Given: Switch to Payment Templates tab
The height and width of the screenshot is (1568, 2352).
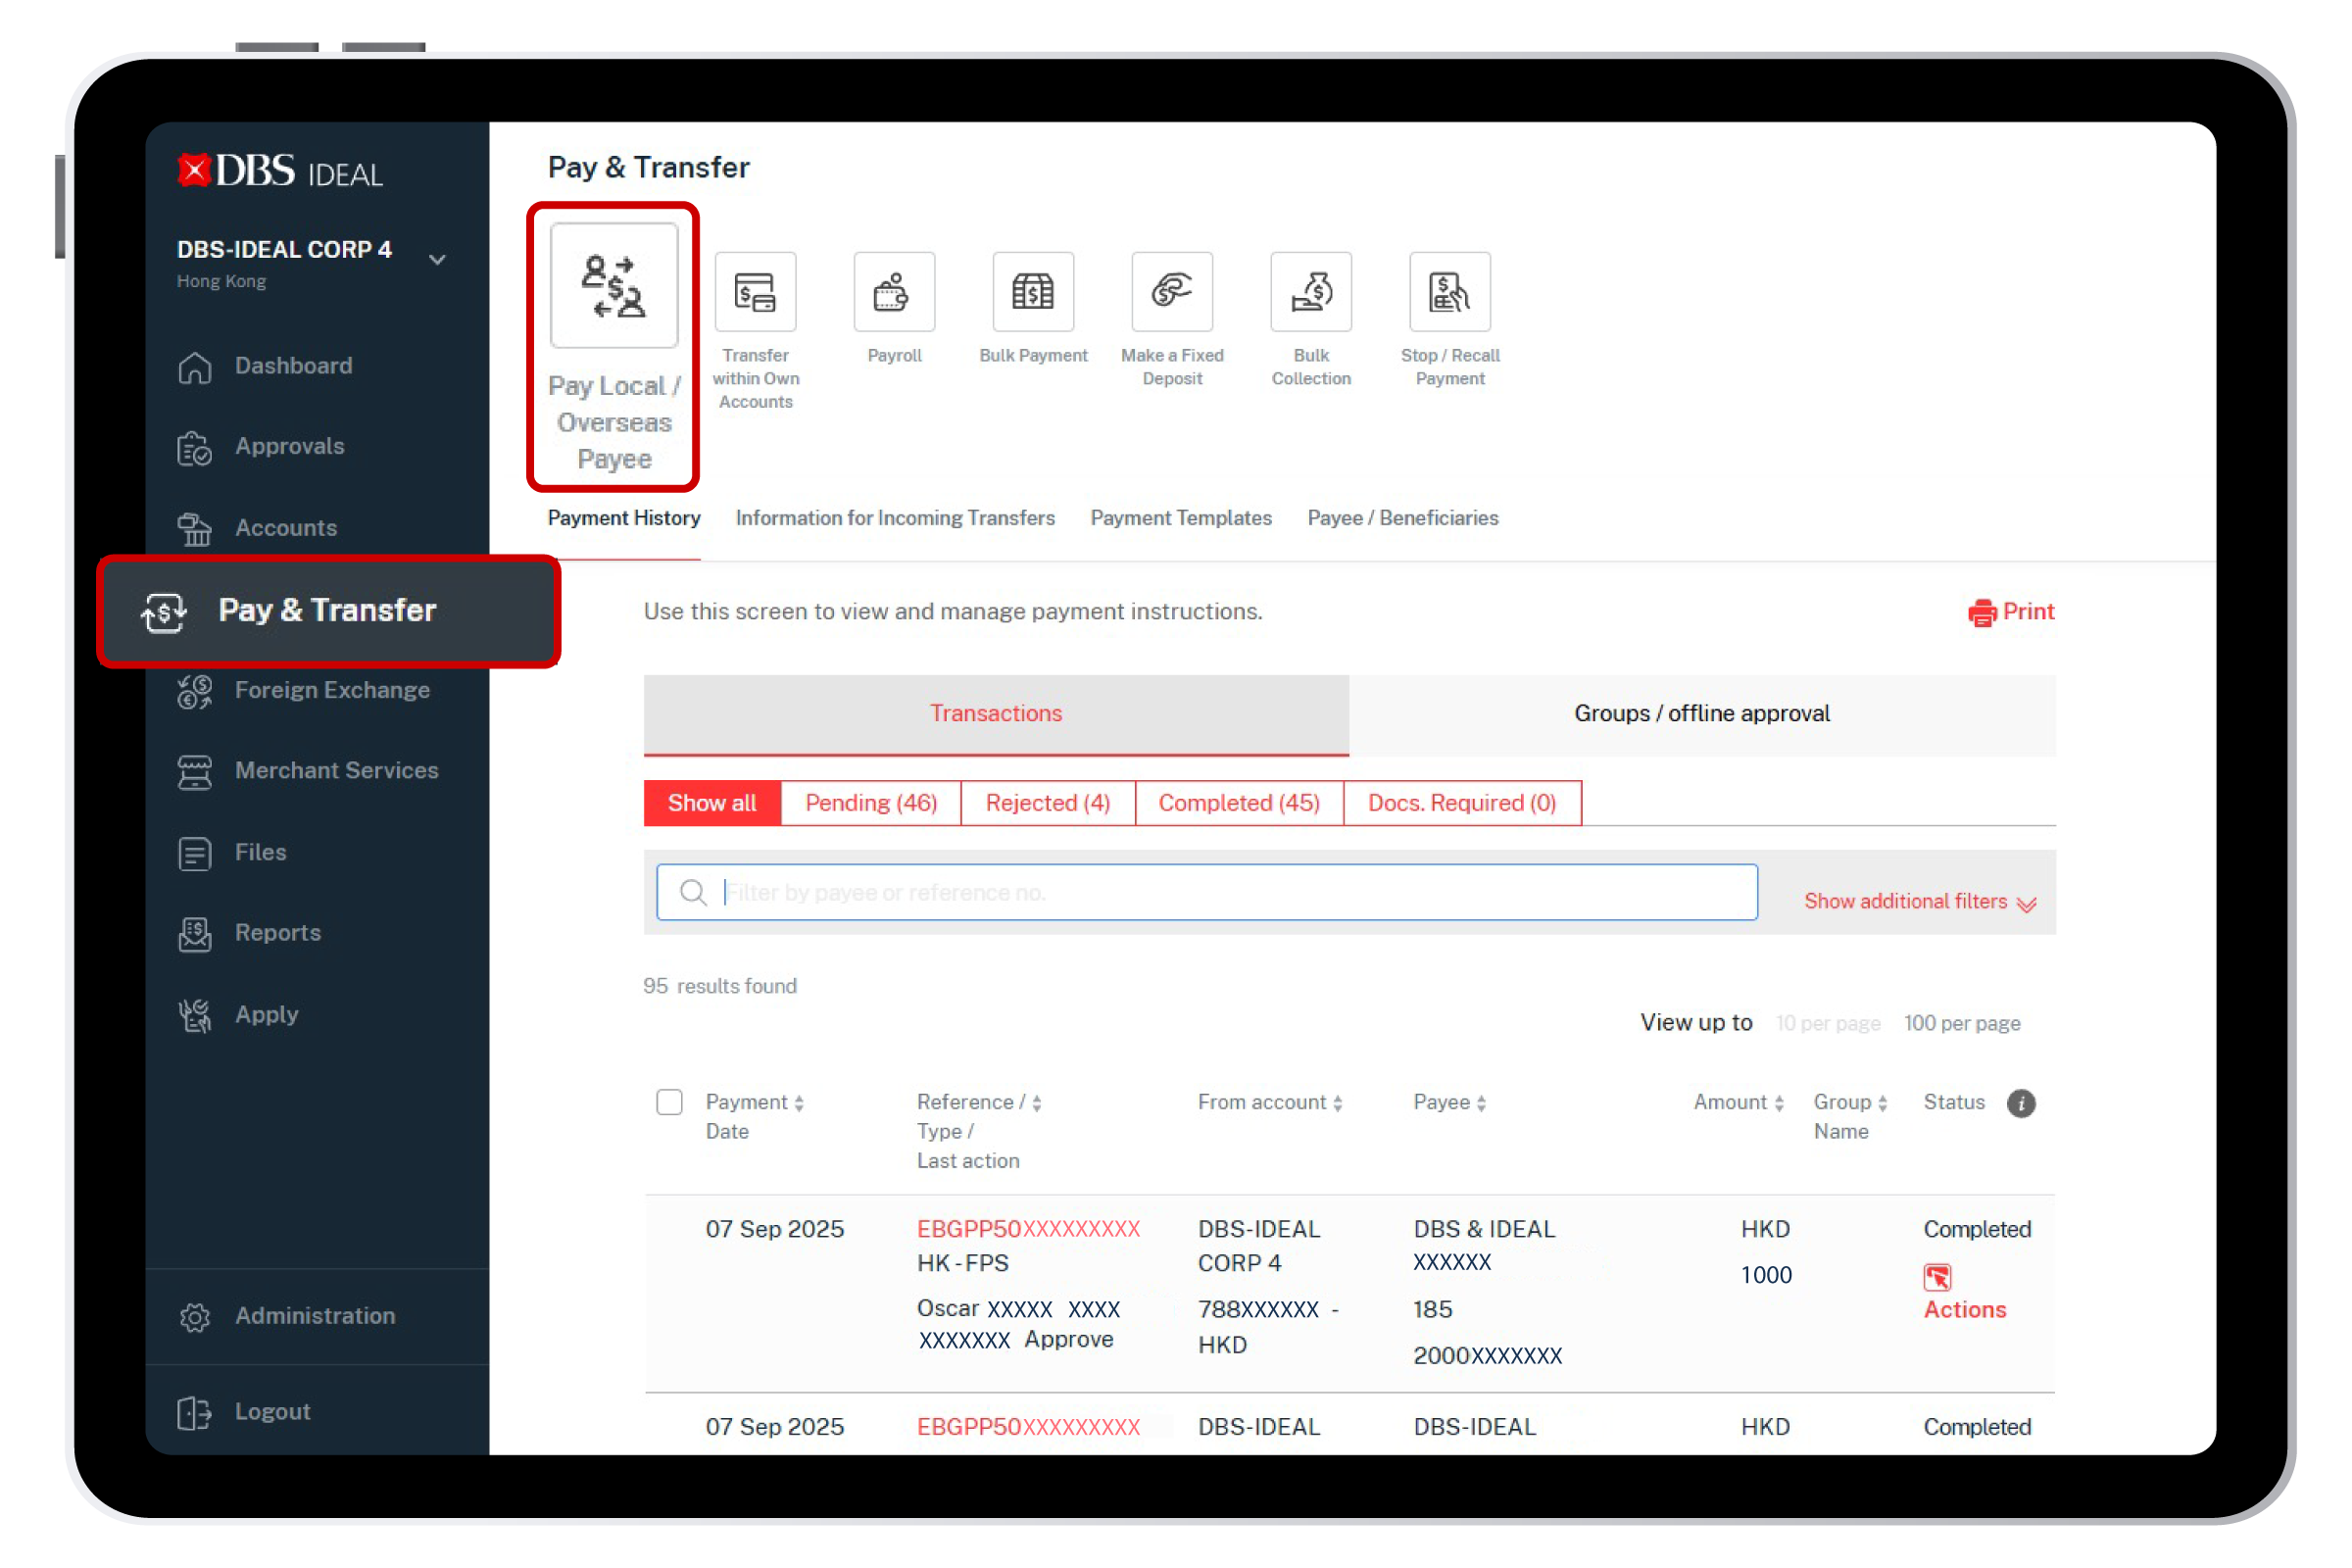Looking at the screenshot, I should click(x=1180, y=518).
